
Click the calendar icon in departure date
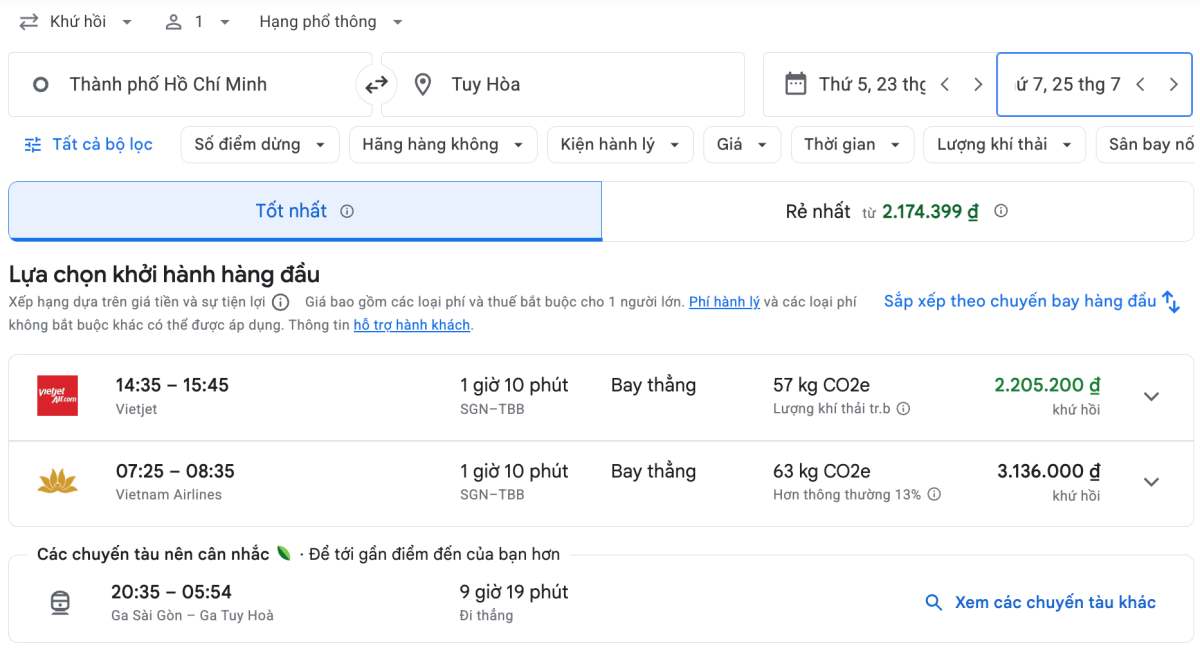click(796, 84)
